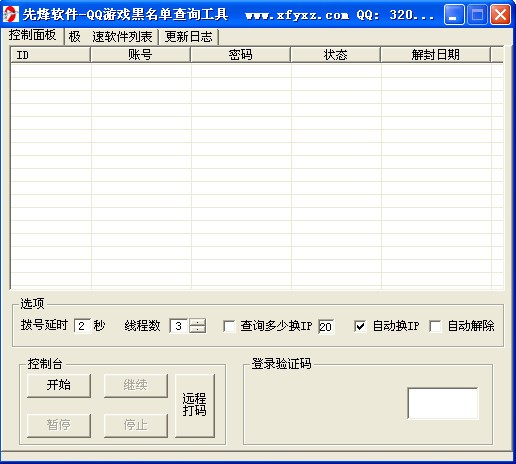
Task: Uncheck the 自动换IP checkbox
Action: [x=360, y=326]
